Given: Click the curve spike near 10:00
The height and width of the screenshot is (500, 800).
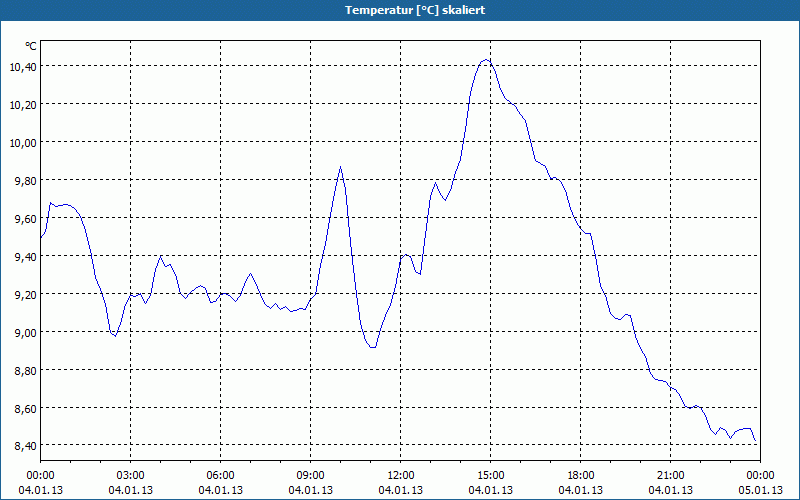Looking at the screenshot, I should 340,167.
